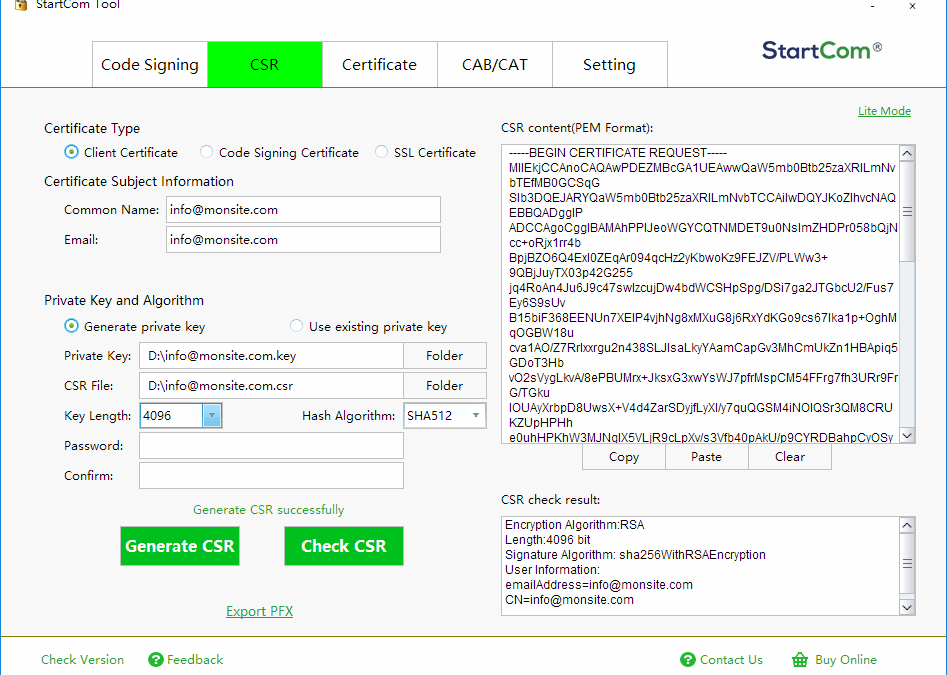This screenshot has height=675, width=947.
Task: Click the Generate CSR button
Action: (x=180, y=546)
